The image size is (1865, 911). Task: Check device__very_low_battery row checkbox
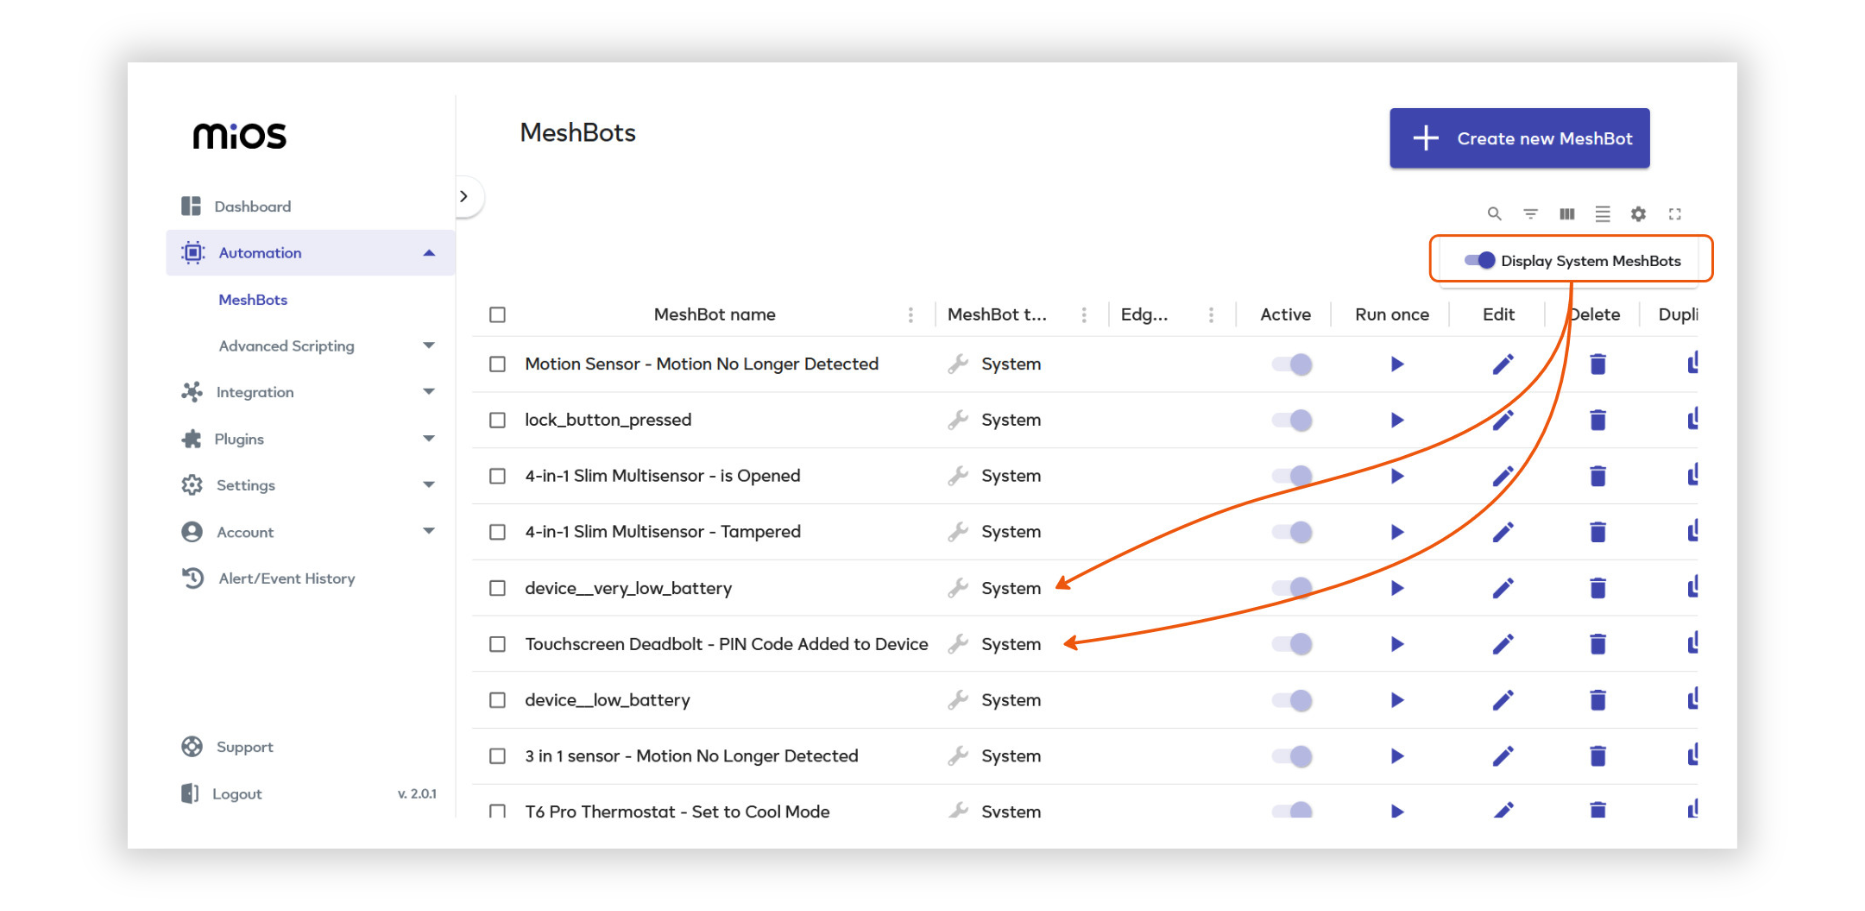coord(497,588)
